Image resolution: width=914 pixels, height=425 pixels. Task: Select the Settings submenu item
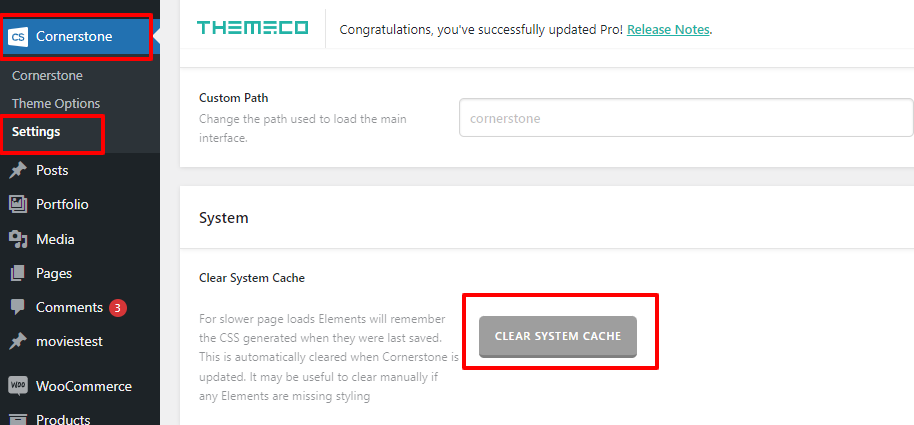(x=36, y=132)
